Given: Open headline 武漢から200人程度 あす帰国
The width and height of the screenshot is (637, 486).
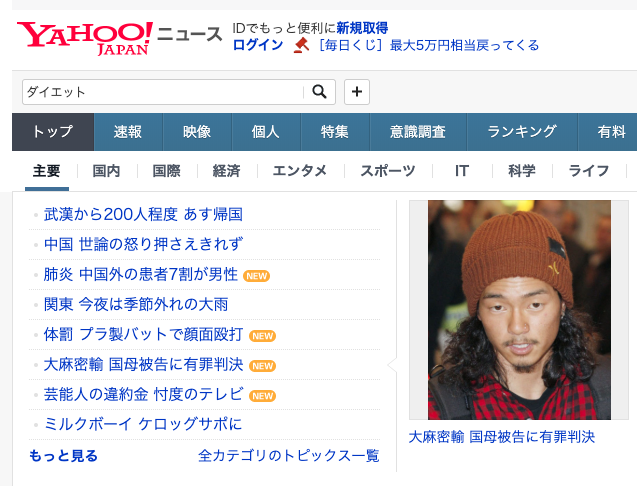Looking at the screenshot, I should coord(143,214).
